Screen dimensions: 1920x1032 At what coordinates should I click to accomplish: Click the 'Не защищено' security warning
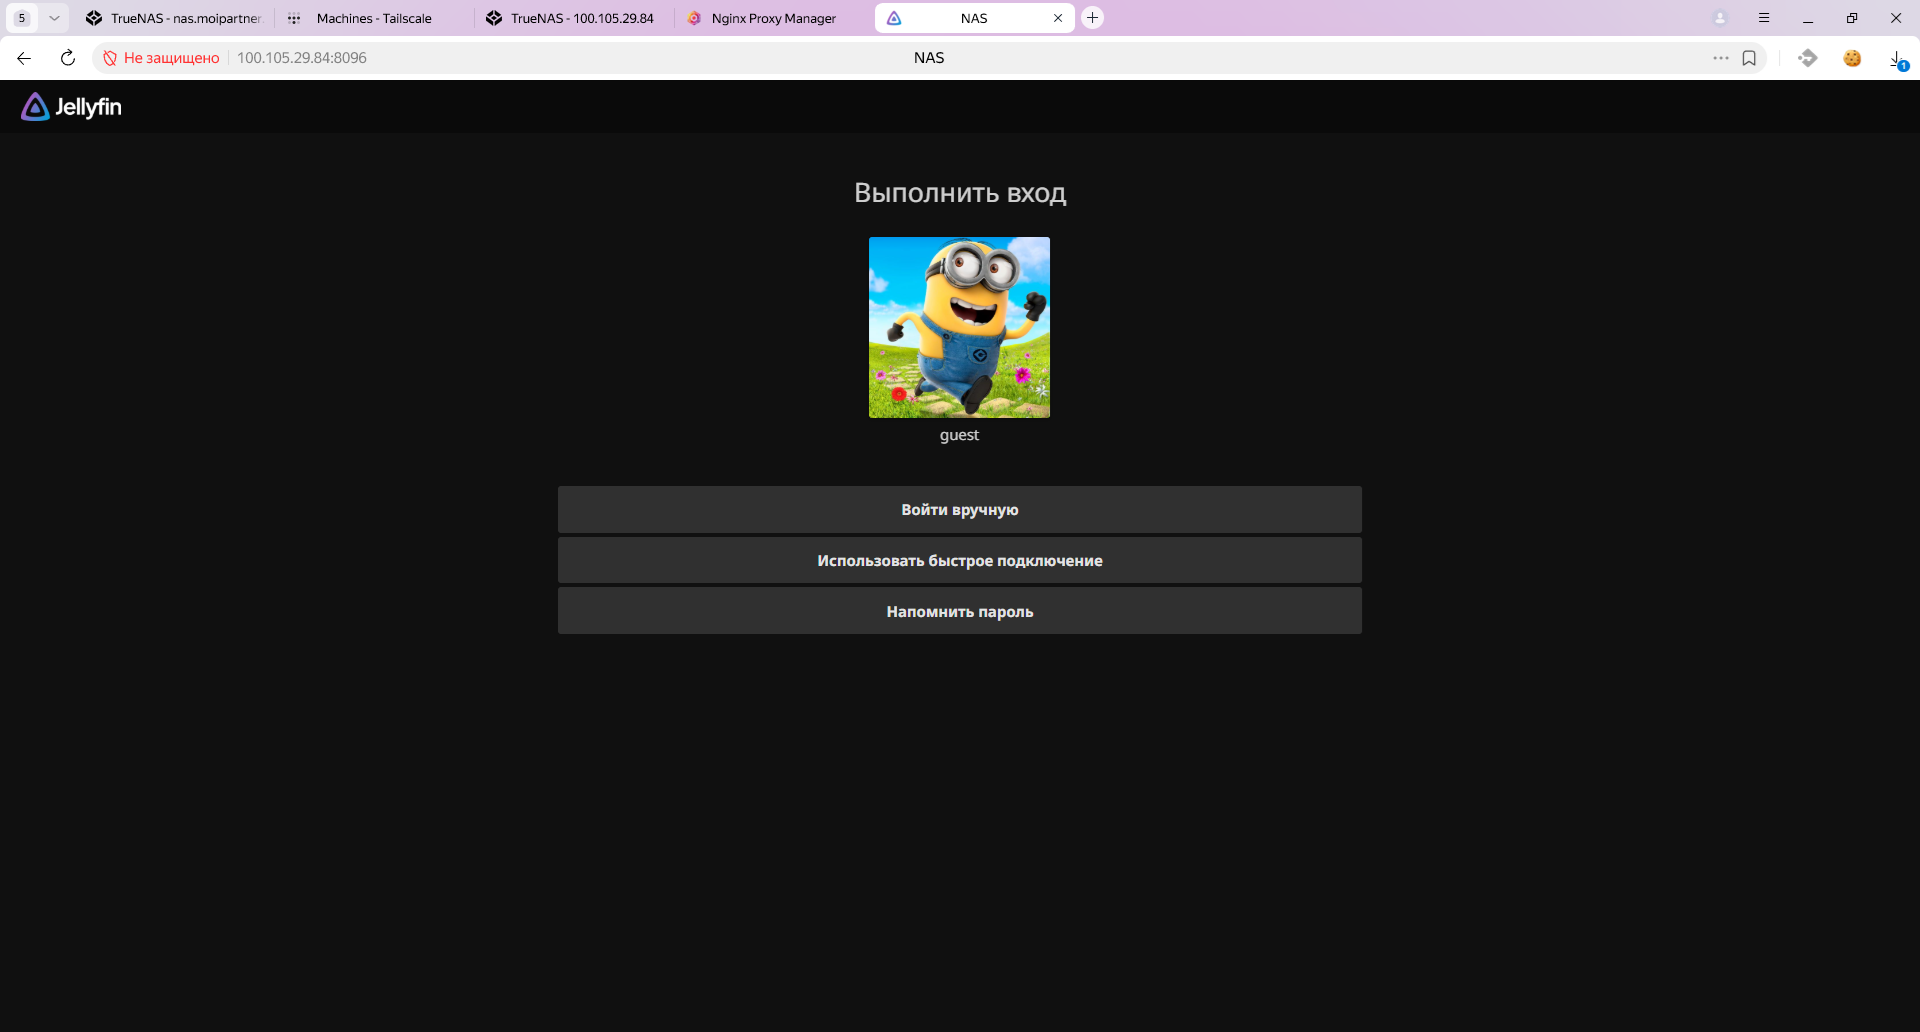[161, 58]
